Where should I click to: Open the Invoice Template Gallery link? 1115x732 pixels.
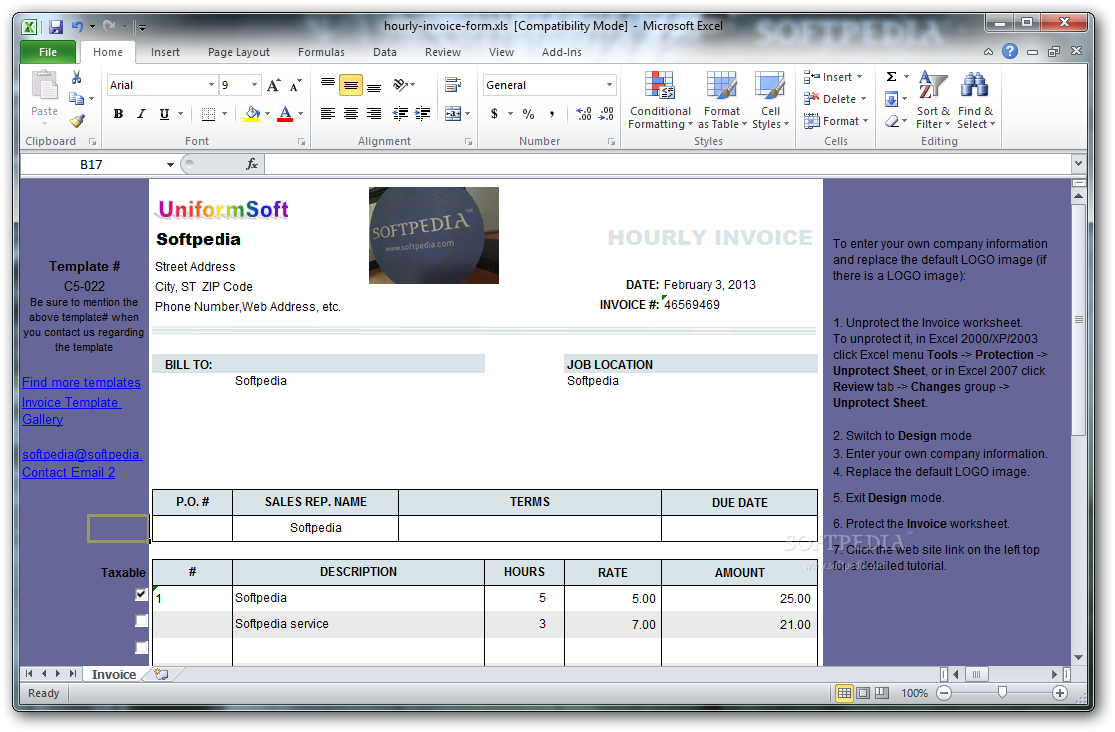(71, 410)
